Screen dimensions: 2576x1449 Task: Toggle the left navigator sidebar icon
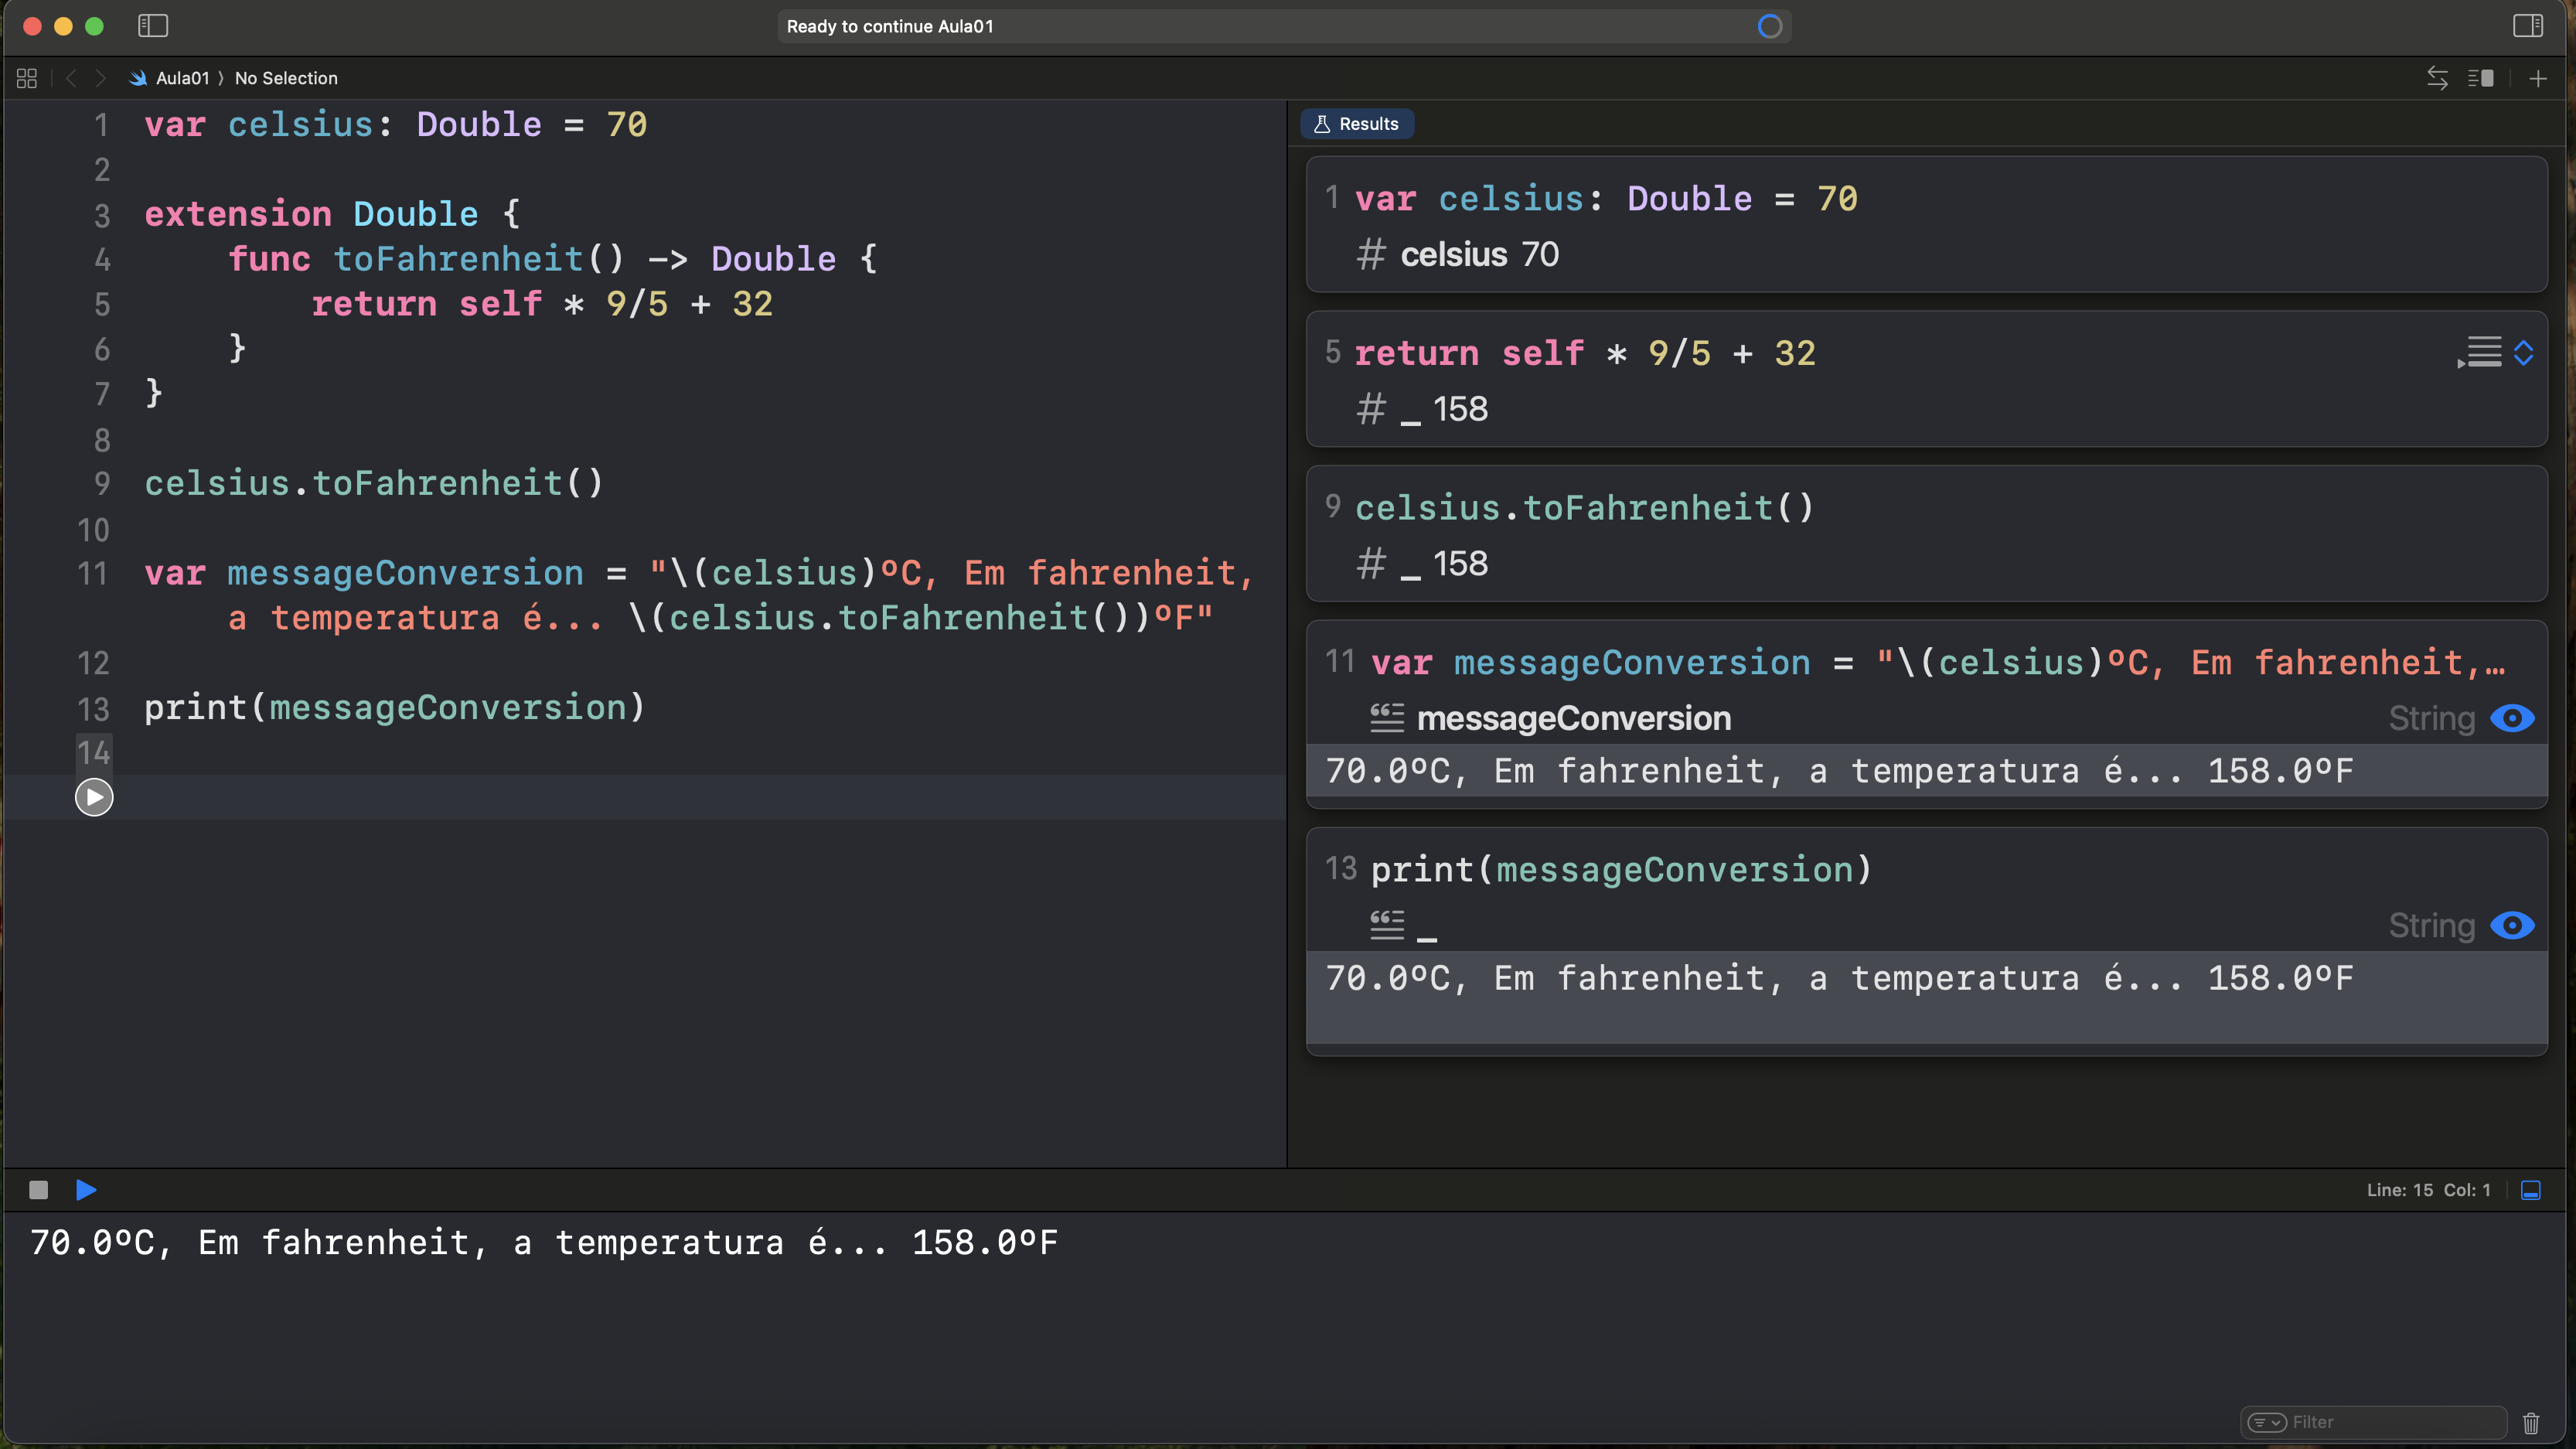153,26
